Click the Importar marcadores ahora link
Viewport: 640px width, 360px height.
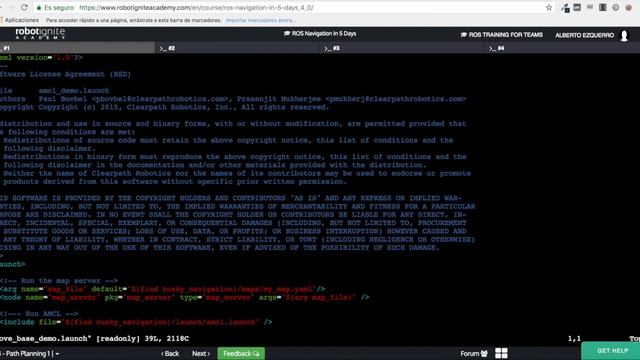pos(260,20)
